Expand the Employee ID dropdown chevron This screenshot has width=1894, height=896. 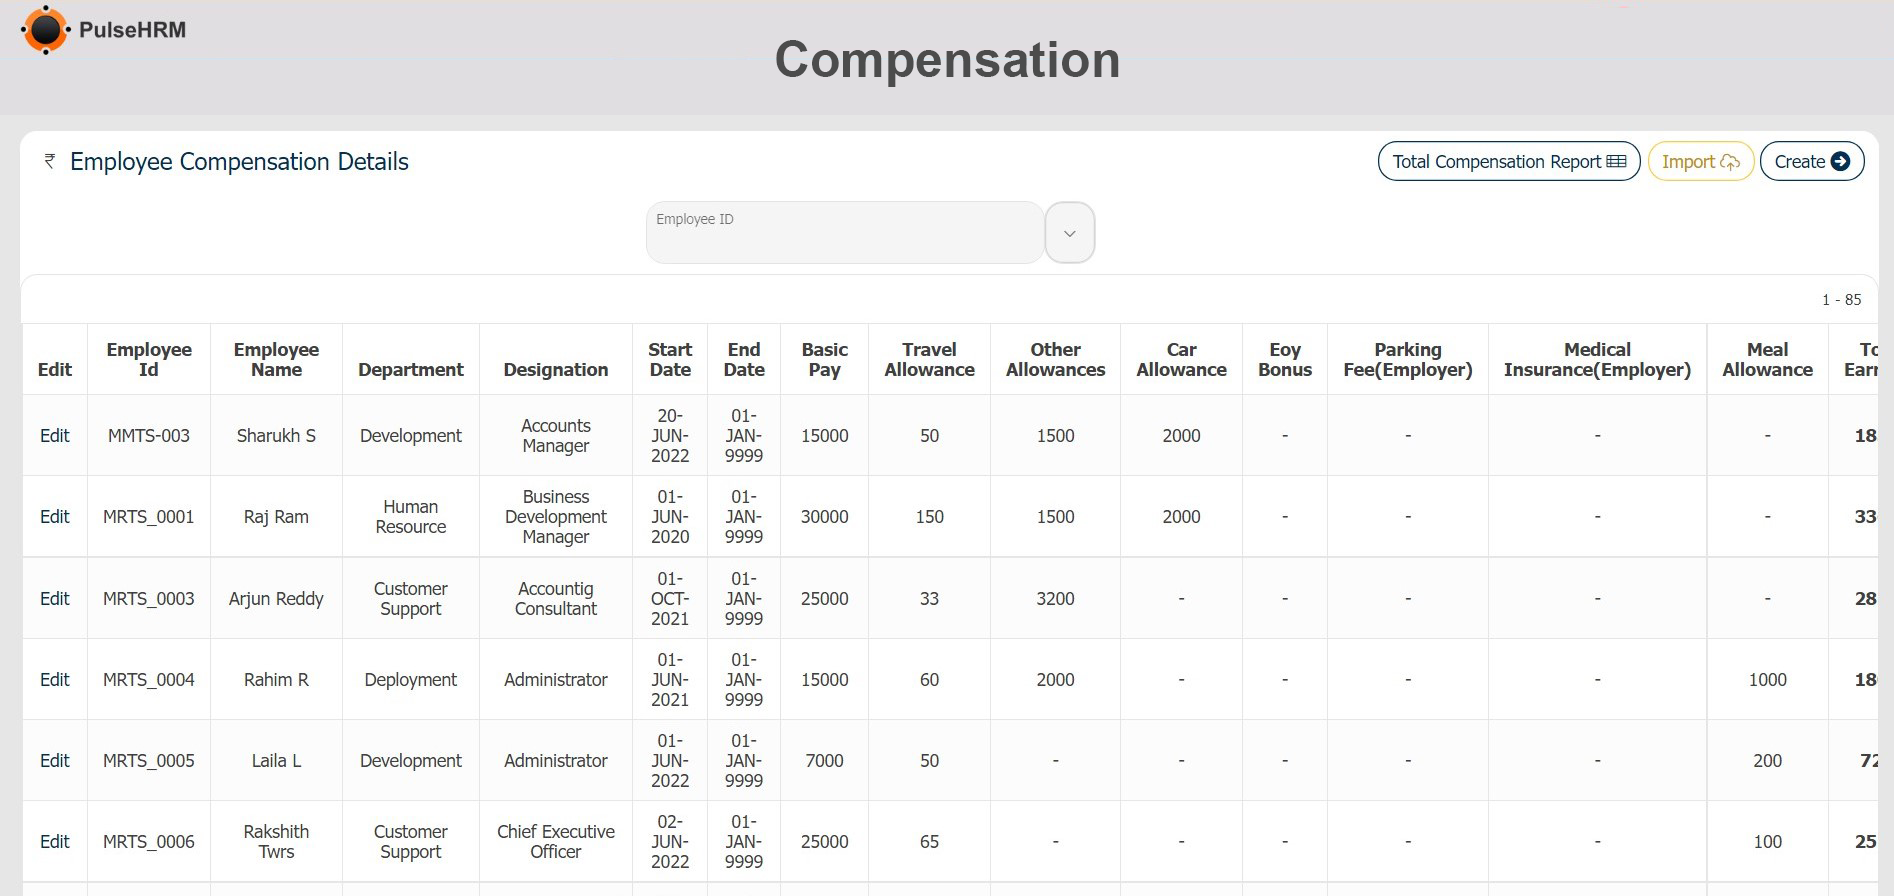[x=1069, y=233]
